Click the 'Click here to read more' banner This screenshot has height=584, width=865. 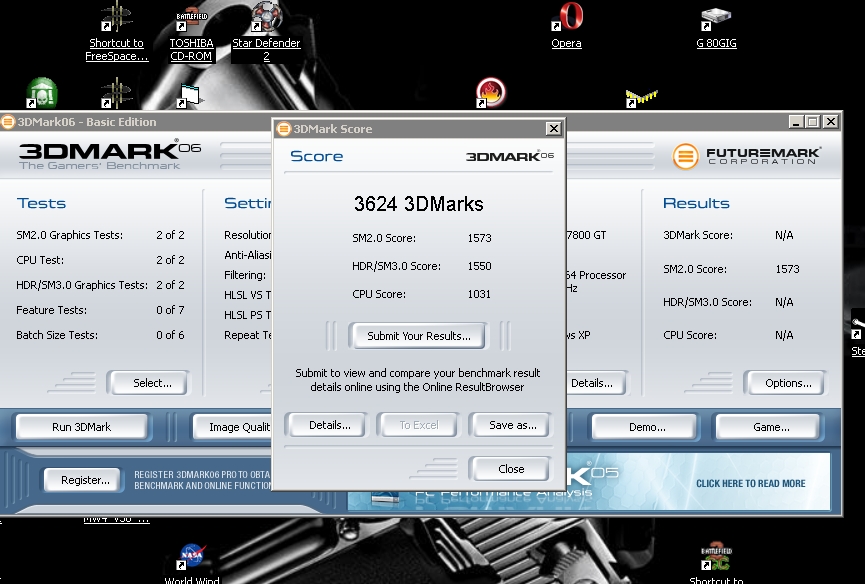750,483
